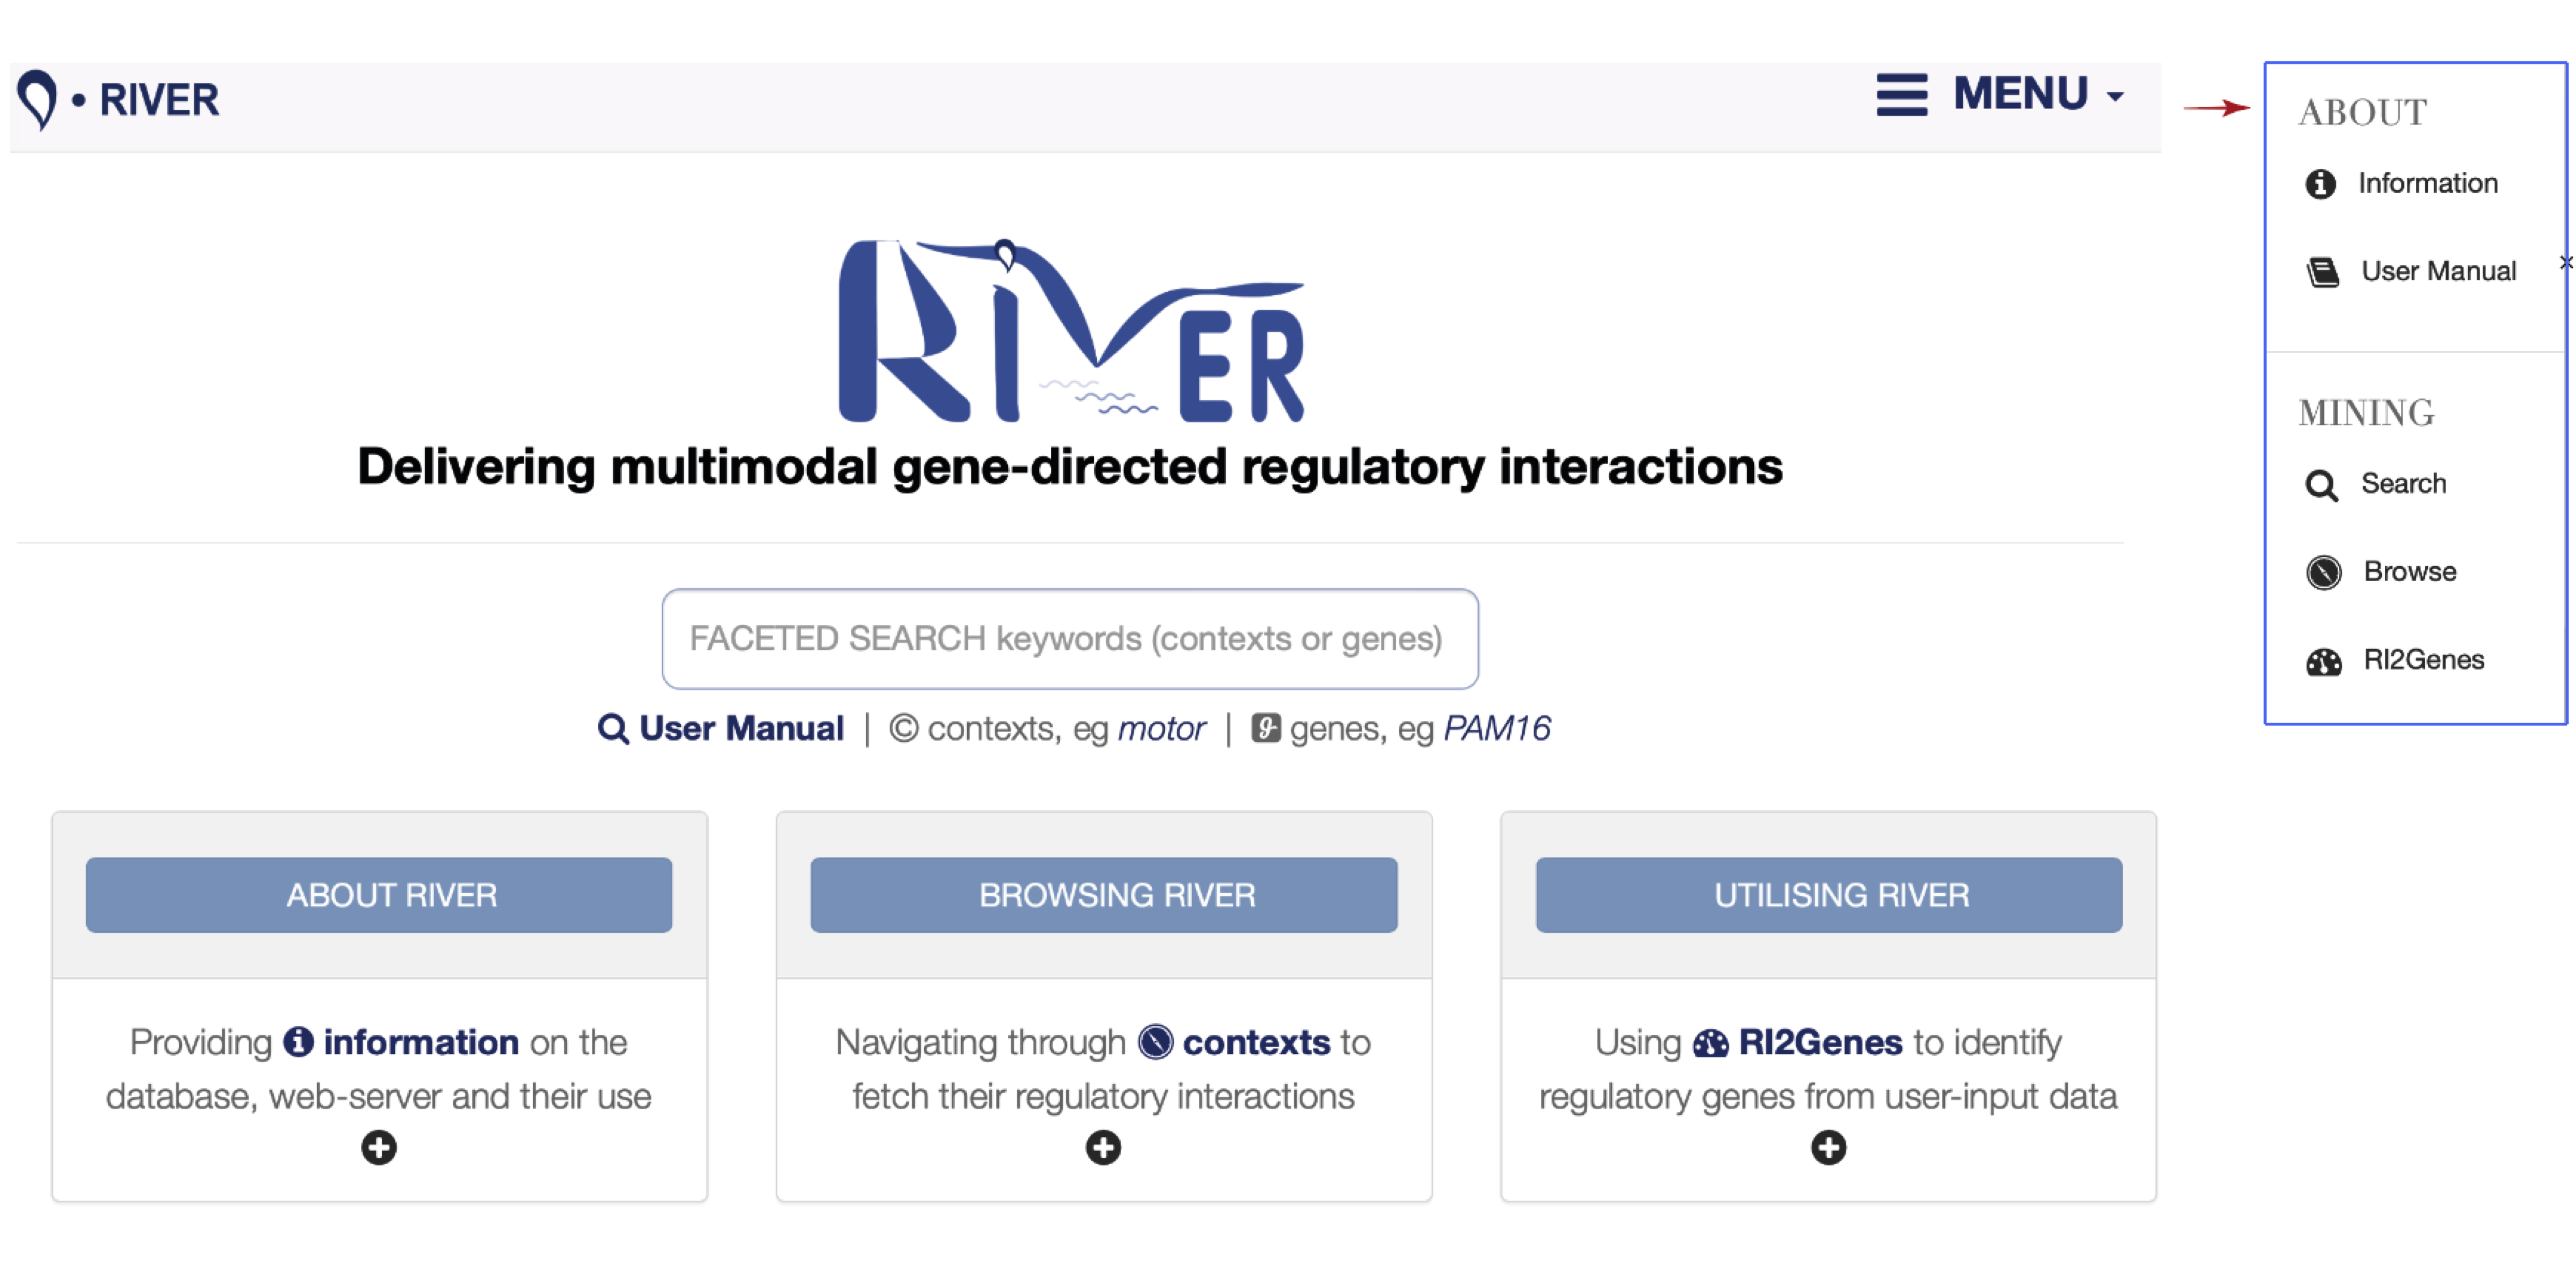Image resolution: width=2576 pixels, height=1262 pixels.
Task: Expand the UTILISING RIVER card plus icon
Action: (x=1828, y=1147)
